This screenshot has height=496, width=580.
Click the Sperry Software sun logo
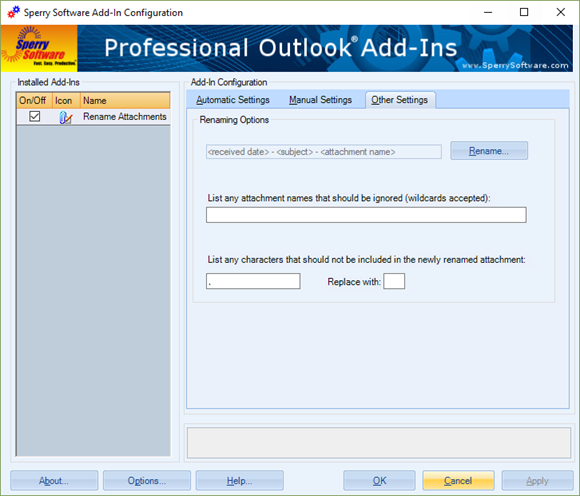(39, 48)
